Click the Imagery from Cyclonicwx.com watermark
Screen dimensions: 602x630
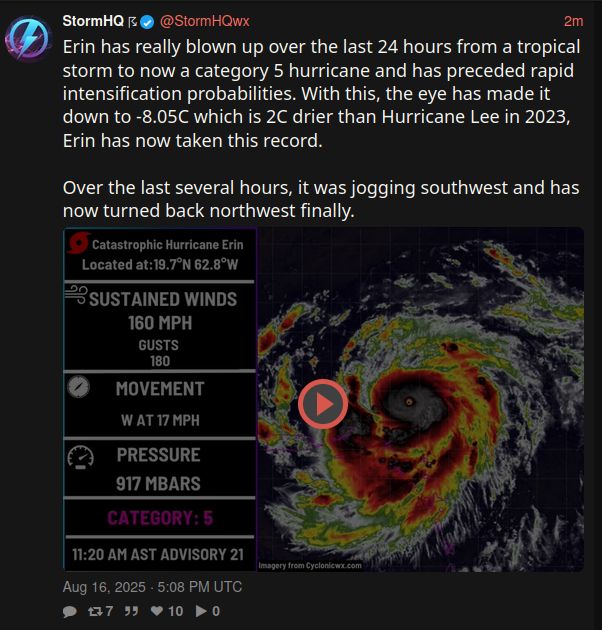(310, 565)
